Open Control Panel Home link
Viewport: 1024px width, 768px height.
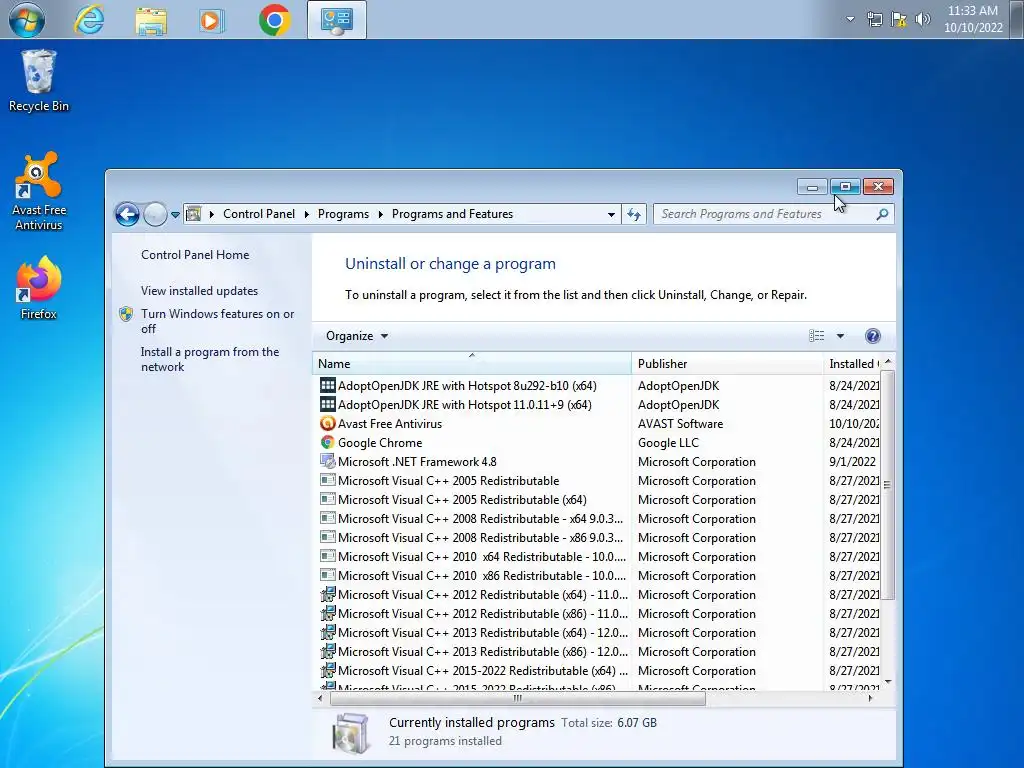[195, 255]
